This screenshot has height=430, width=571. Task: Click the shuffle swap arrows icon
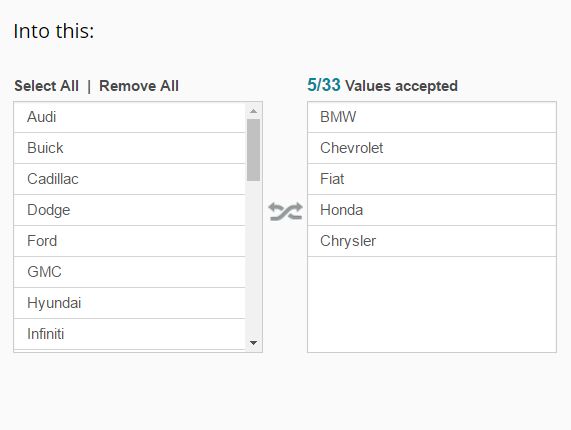click(x=286, y=212)
